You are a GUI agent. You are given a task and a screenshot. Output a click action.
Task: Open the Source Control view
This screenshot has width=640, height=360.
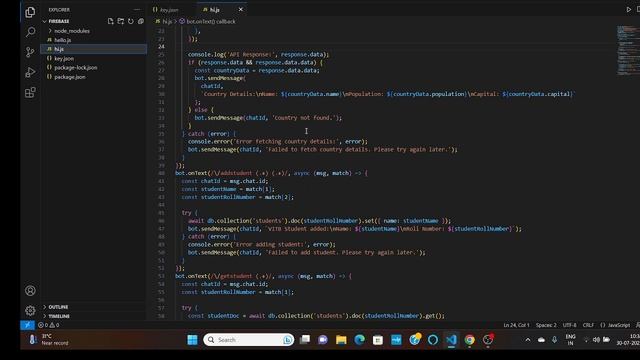tap(30, 52)
